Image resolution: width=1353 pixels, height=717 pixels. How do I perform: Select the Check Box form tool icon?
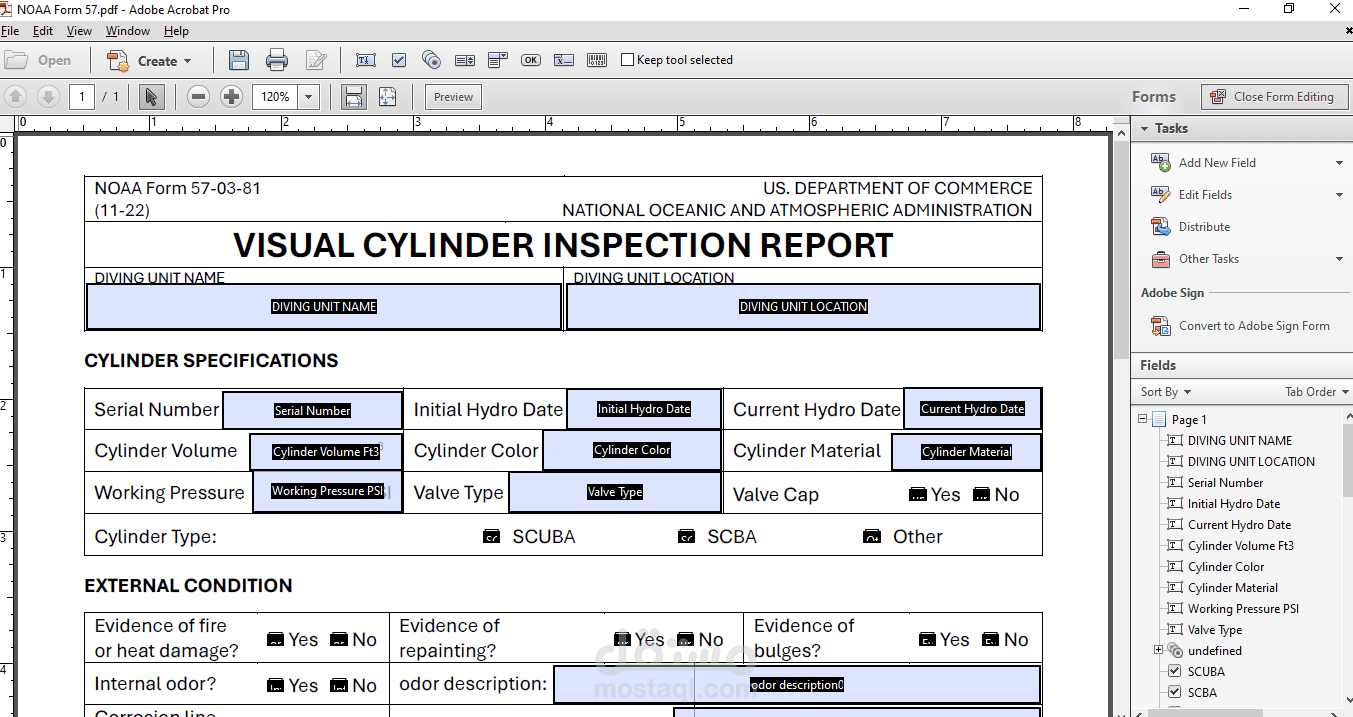point(399,60)
